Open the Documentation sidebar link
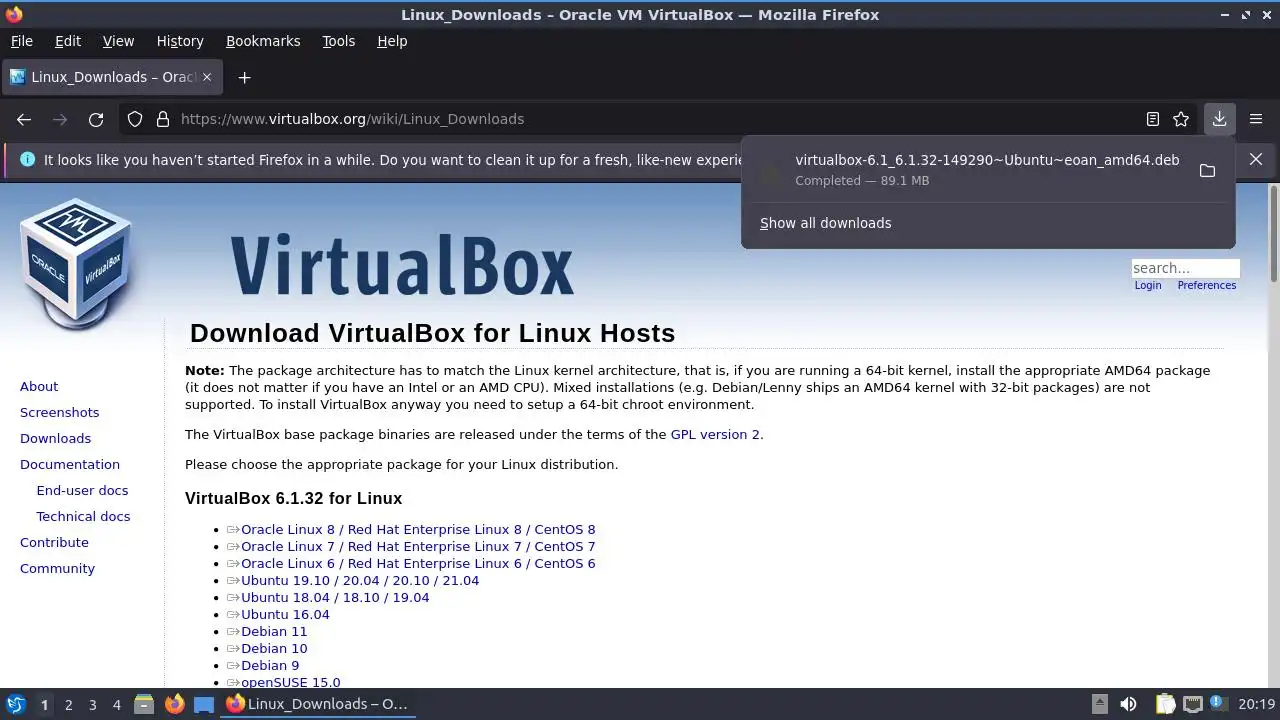Viewport: 1280px width, 720px height. [x=70, y=464]
